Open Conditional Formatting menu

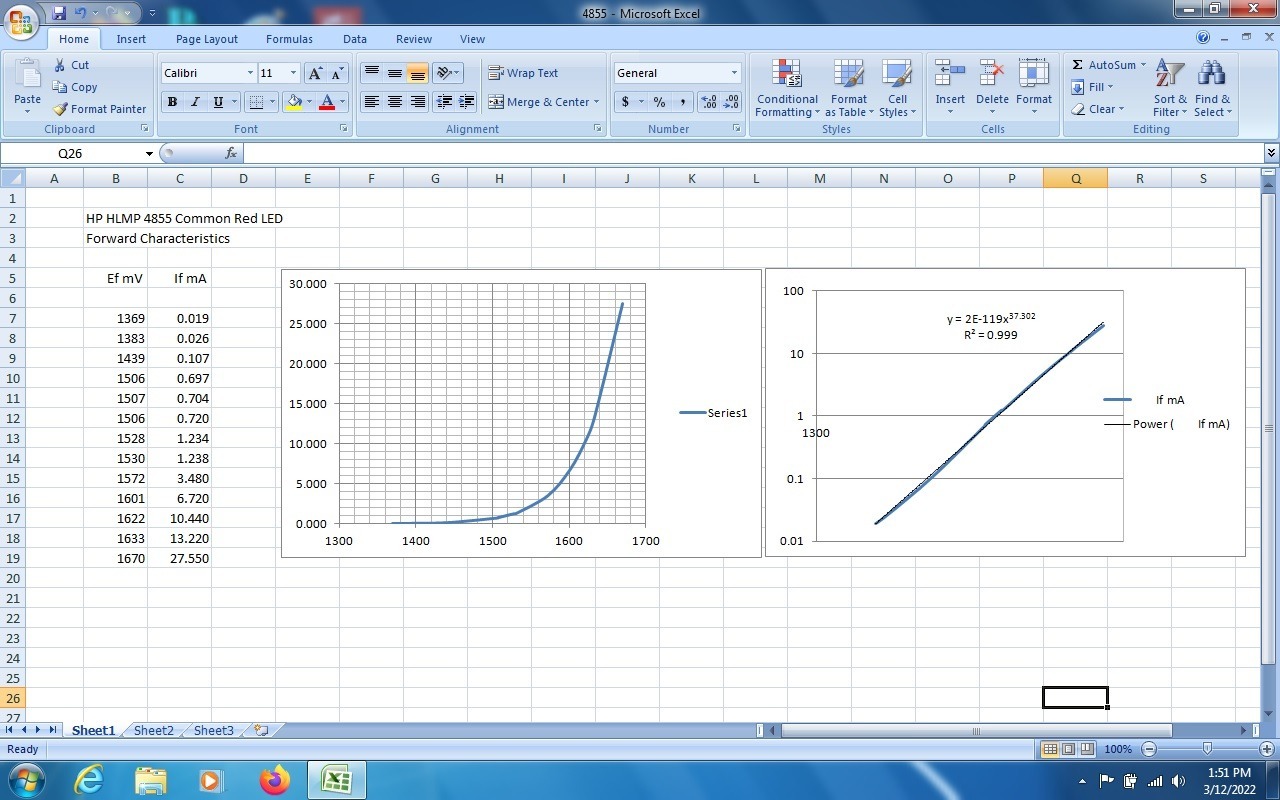pyautogui.click(x=787, y=88)
